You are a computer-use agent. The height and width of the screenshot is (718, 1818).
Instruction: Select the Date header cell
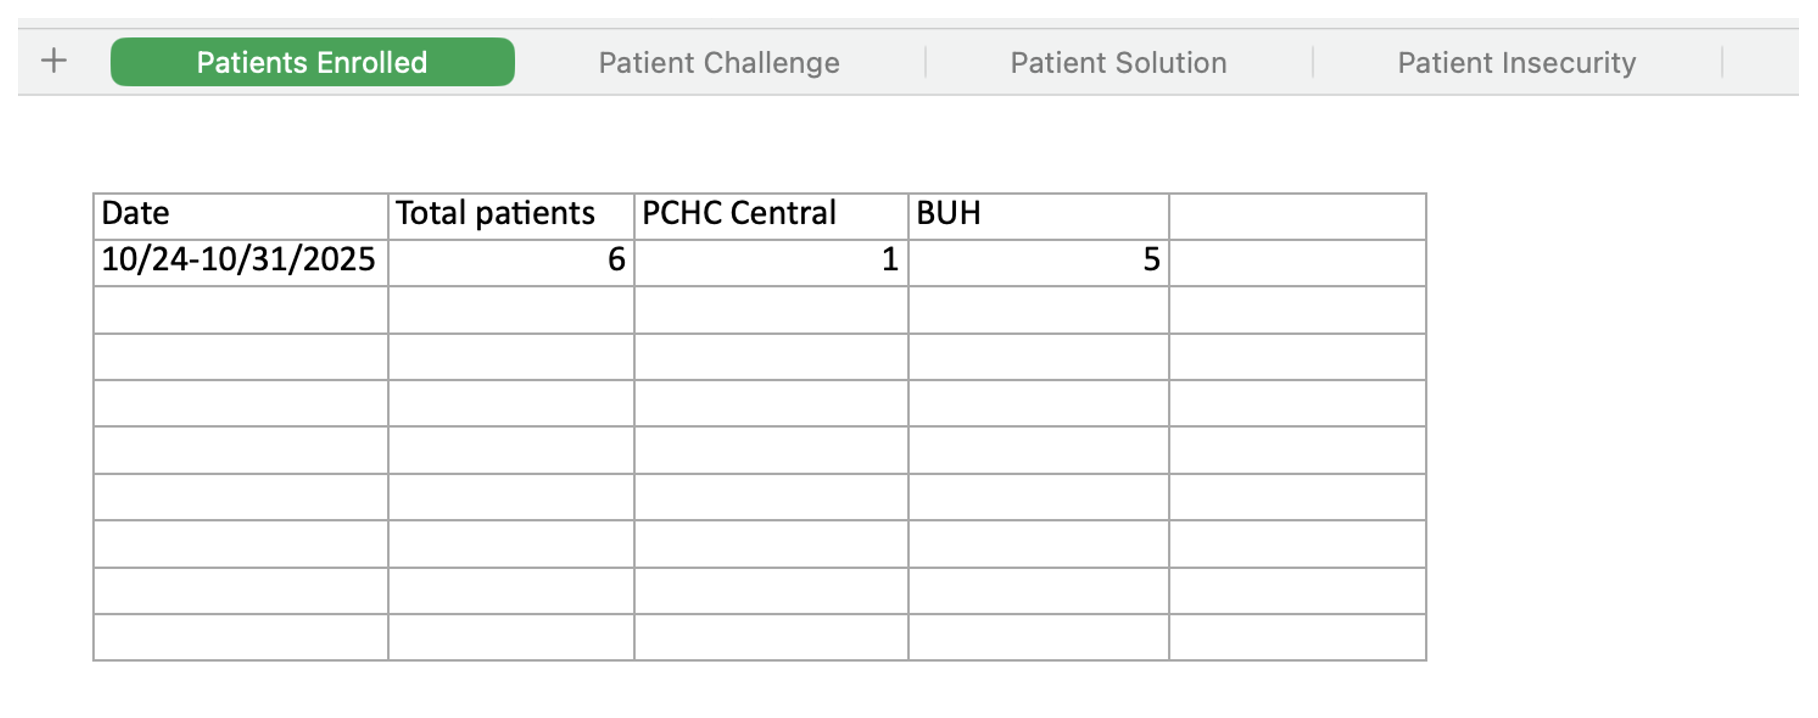(241, 216)
